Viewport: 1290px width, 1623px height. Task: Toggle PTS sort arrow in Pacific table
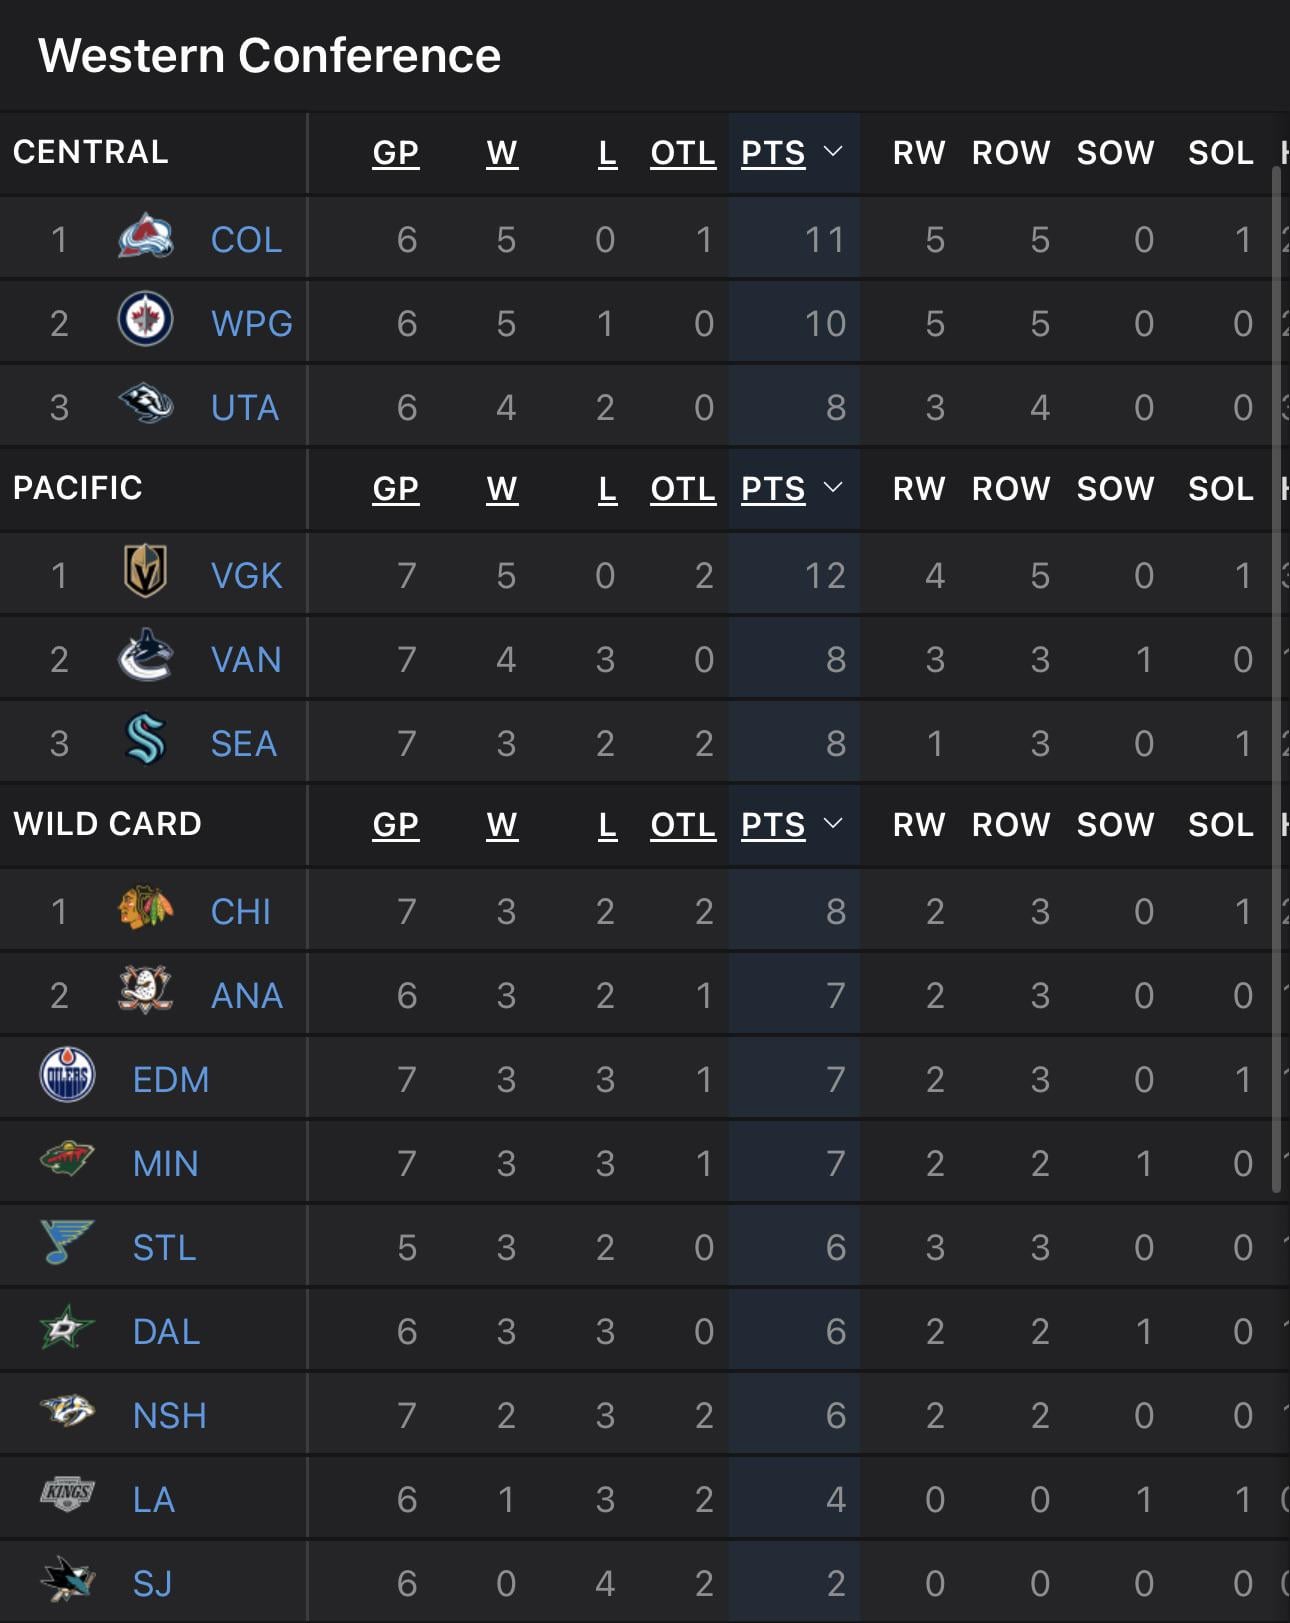click(x=833, y=488)
